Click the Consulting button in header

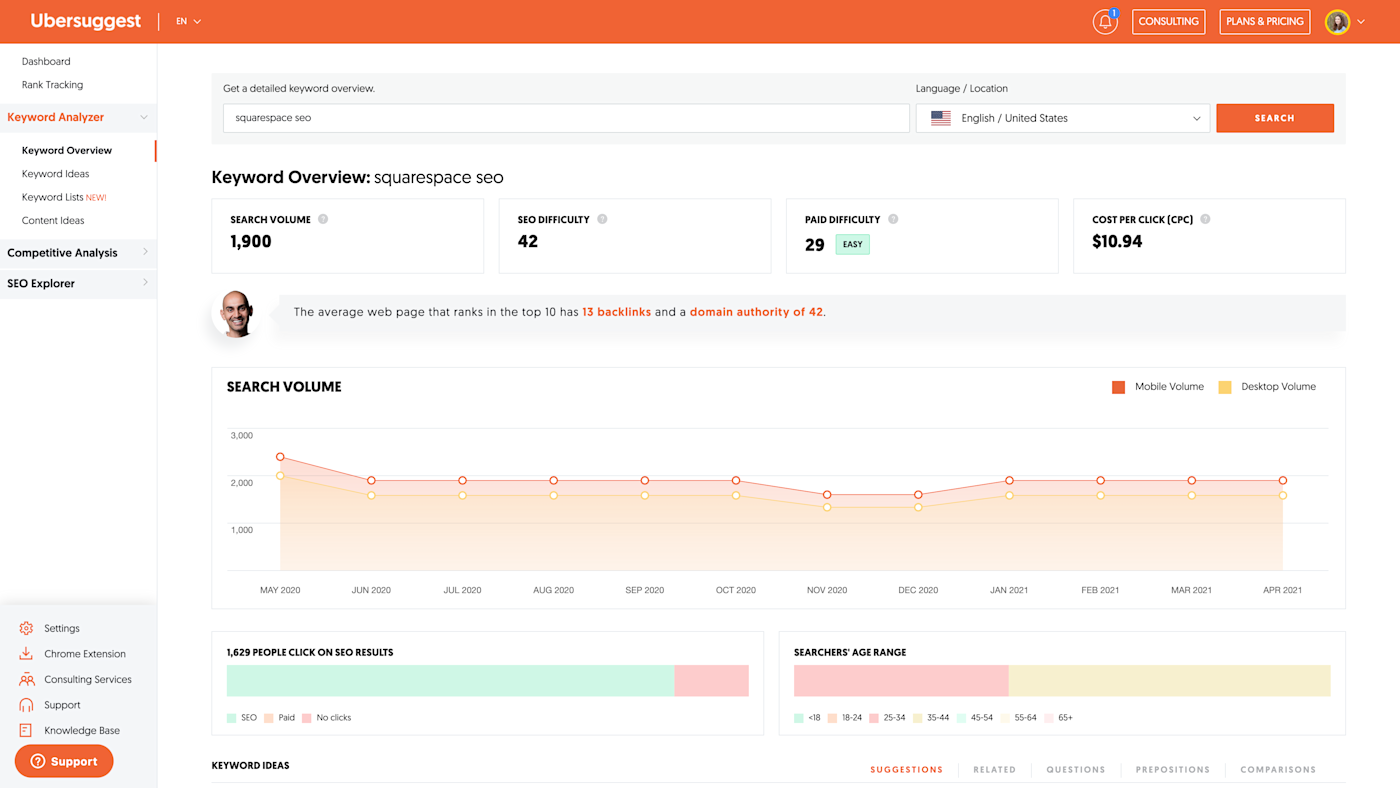click(1169, 22)
